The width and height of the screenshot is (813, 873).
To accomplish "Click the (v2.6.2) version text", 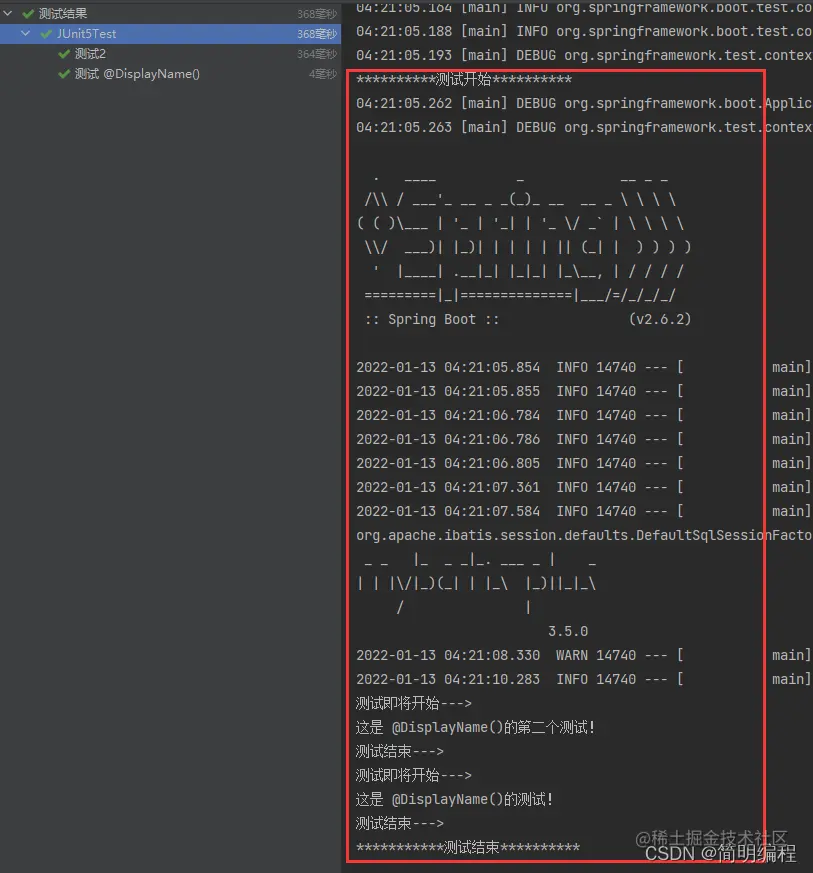I will [660, 319].
